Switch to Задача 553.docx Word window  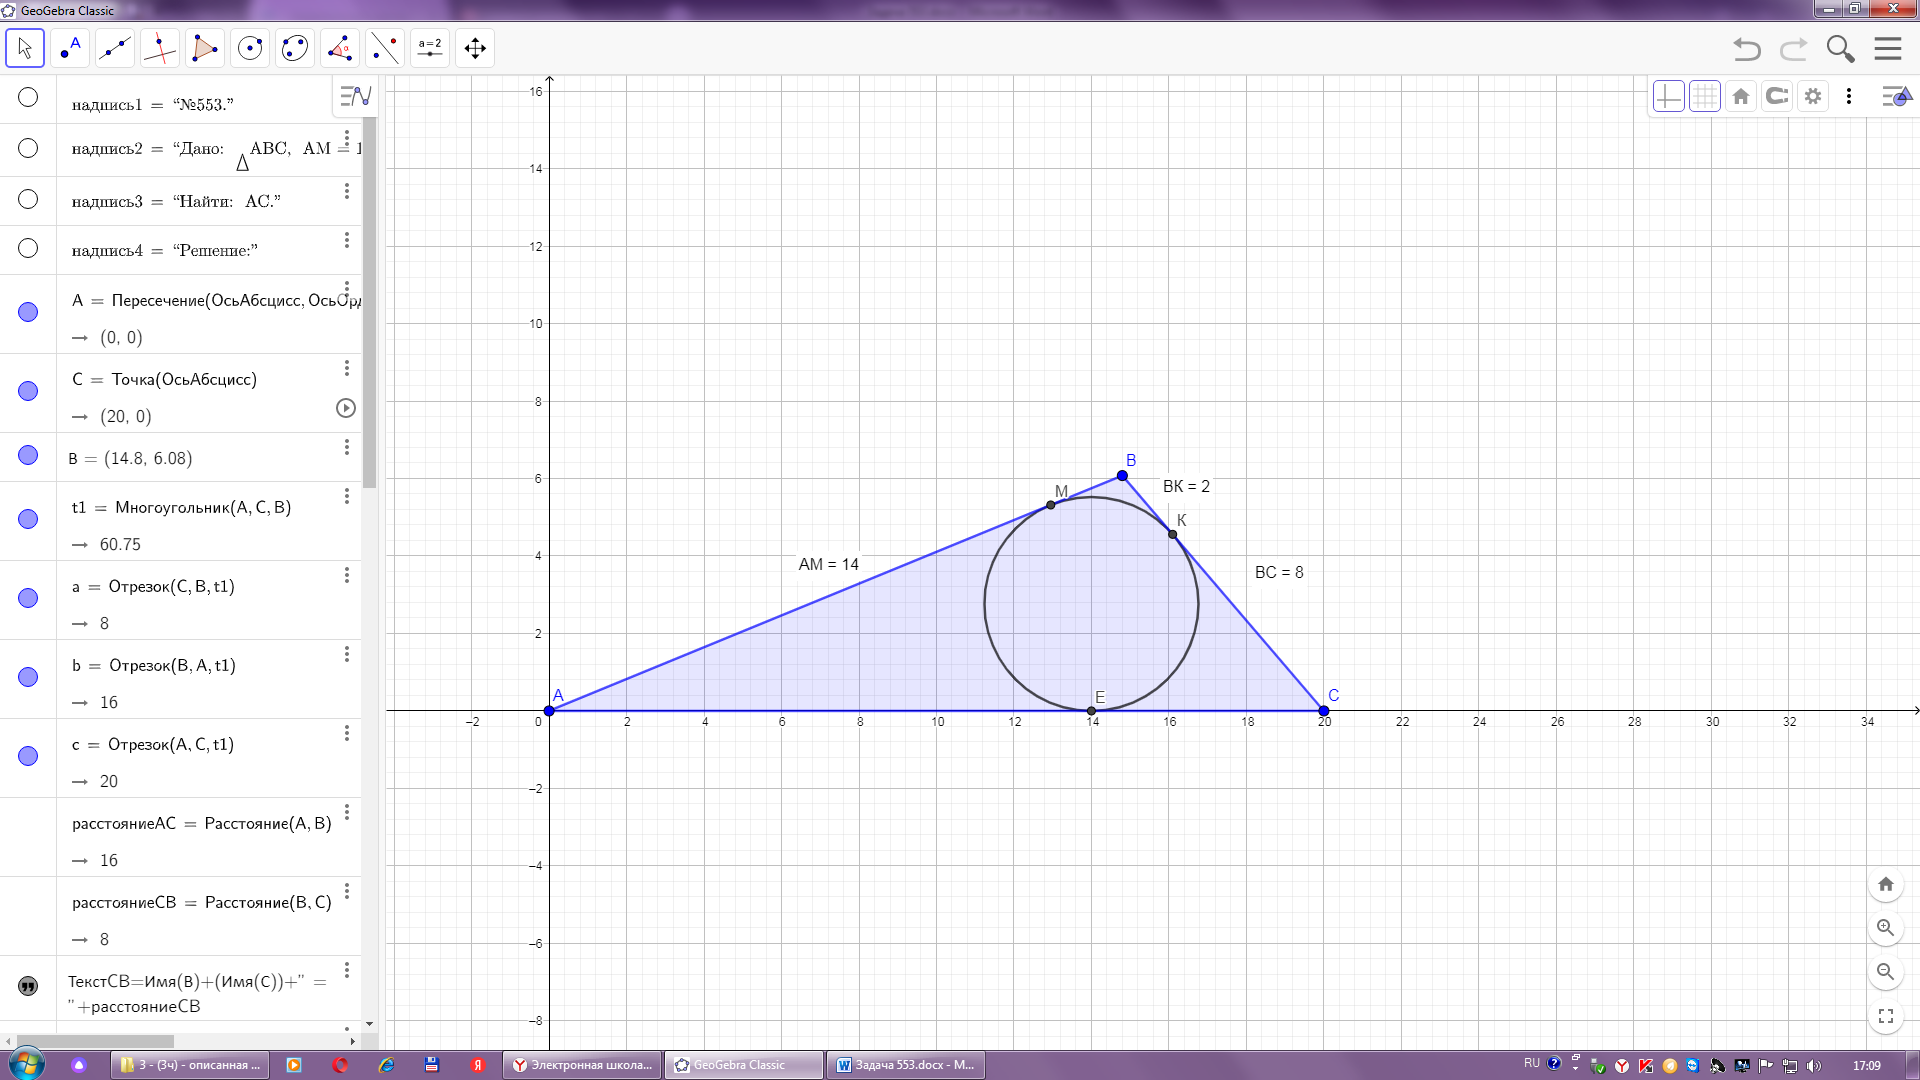(906, 1065)
